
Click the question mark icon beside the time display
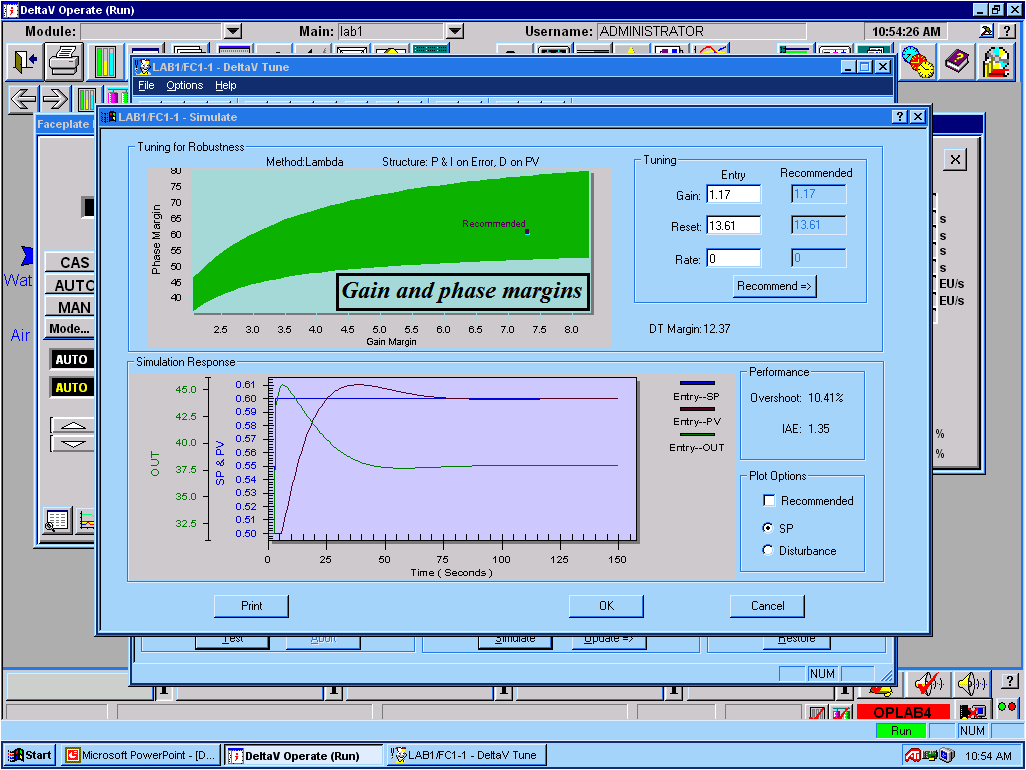pyautogui.click(x=1008, y=31)
